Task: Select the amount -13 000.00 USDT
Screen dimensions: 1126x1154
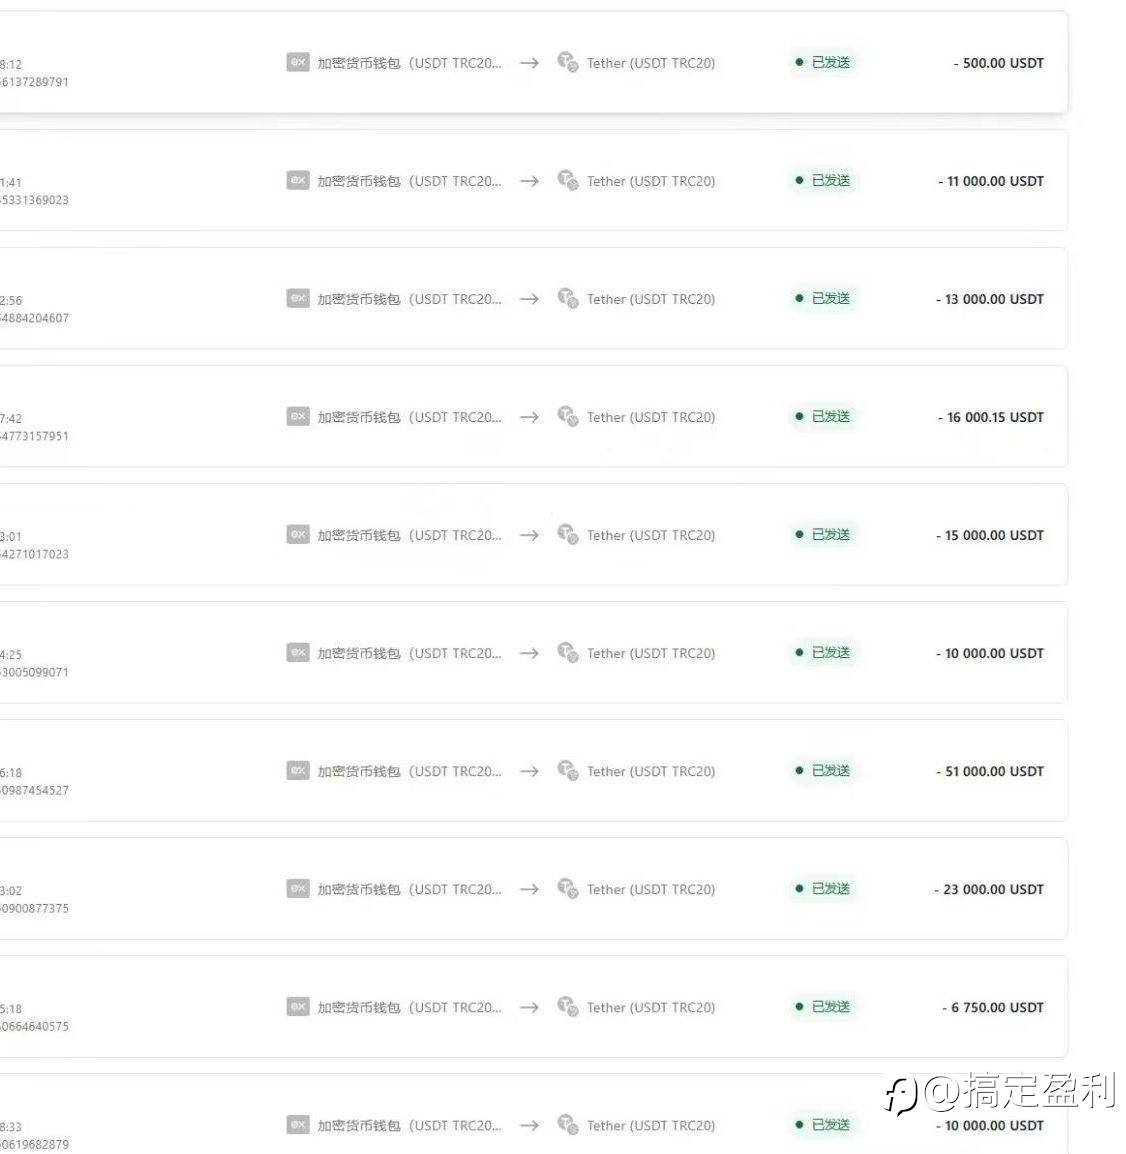Action: click(990, 299)
